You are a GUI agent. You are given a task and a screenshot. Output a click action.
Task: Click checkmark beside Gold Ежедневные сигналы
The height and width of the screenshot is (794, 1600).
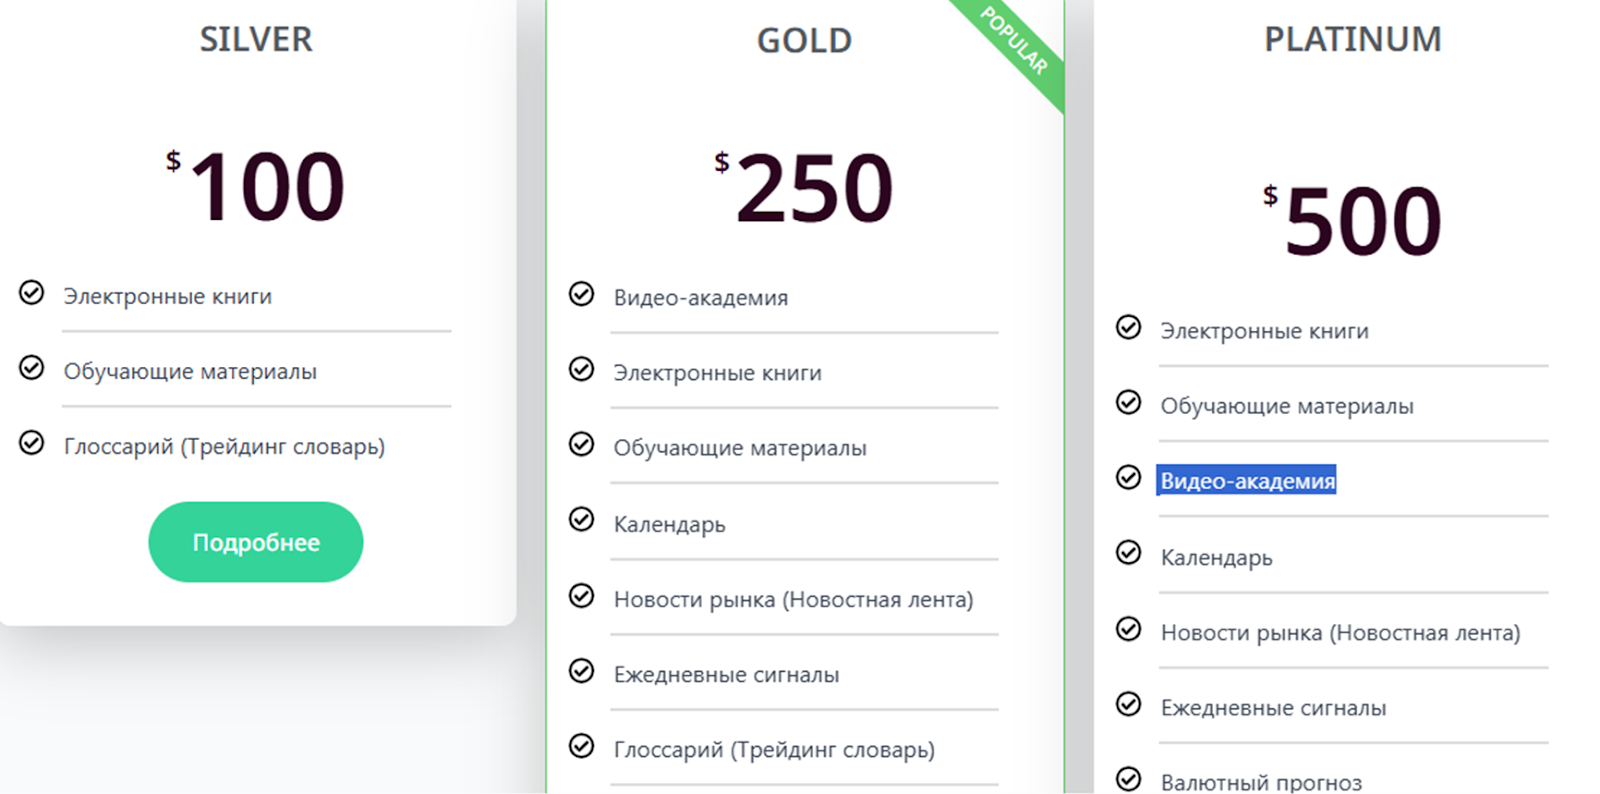click(581, 671)
